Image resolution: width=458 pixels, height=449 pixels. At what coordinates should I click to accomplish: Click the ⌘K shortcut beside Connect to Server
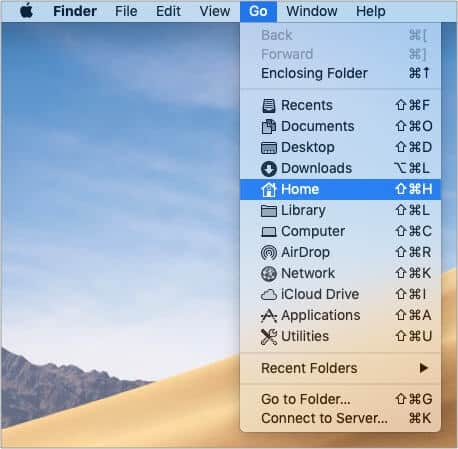click(x=420, y=418)
